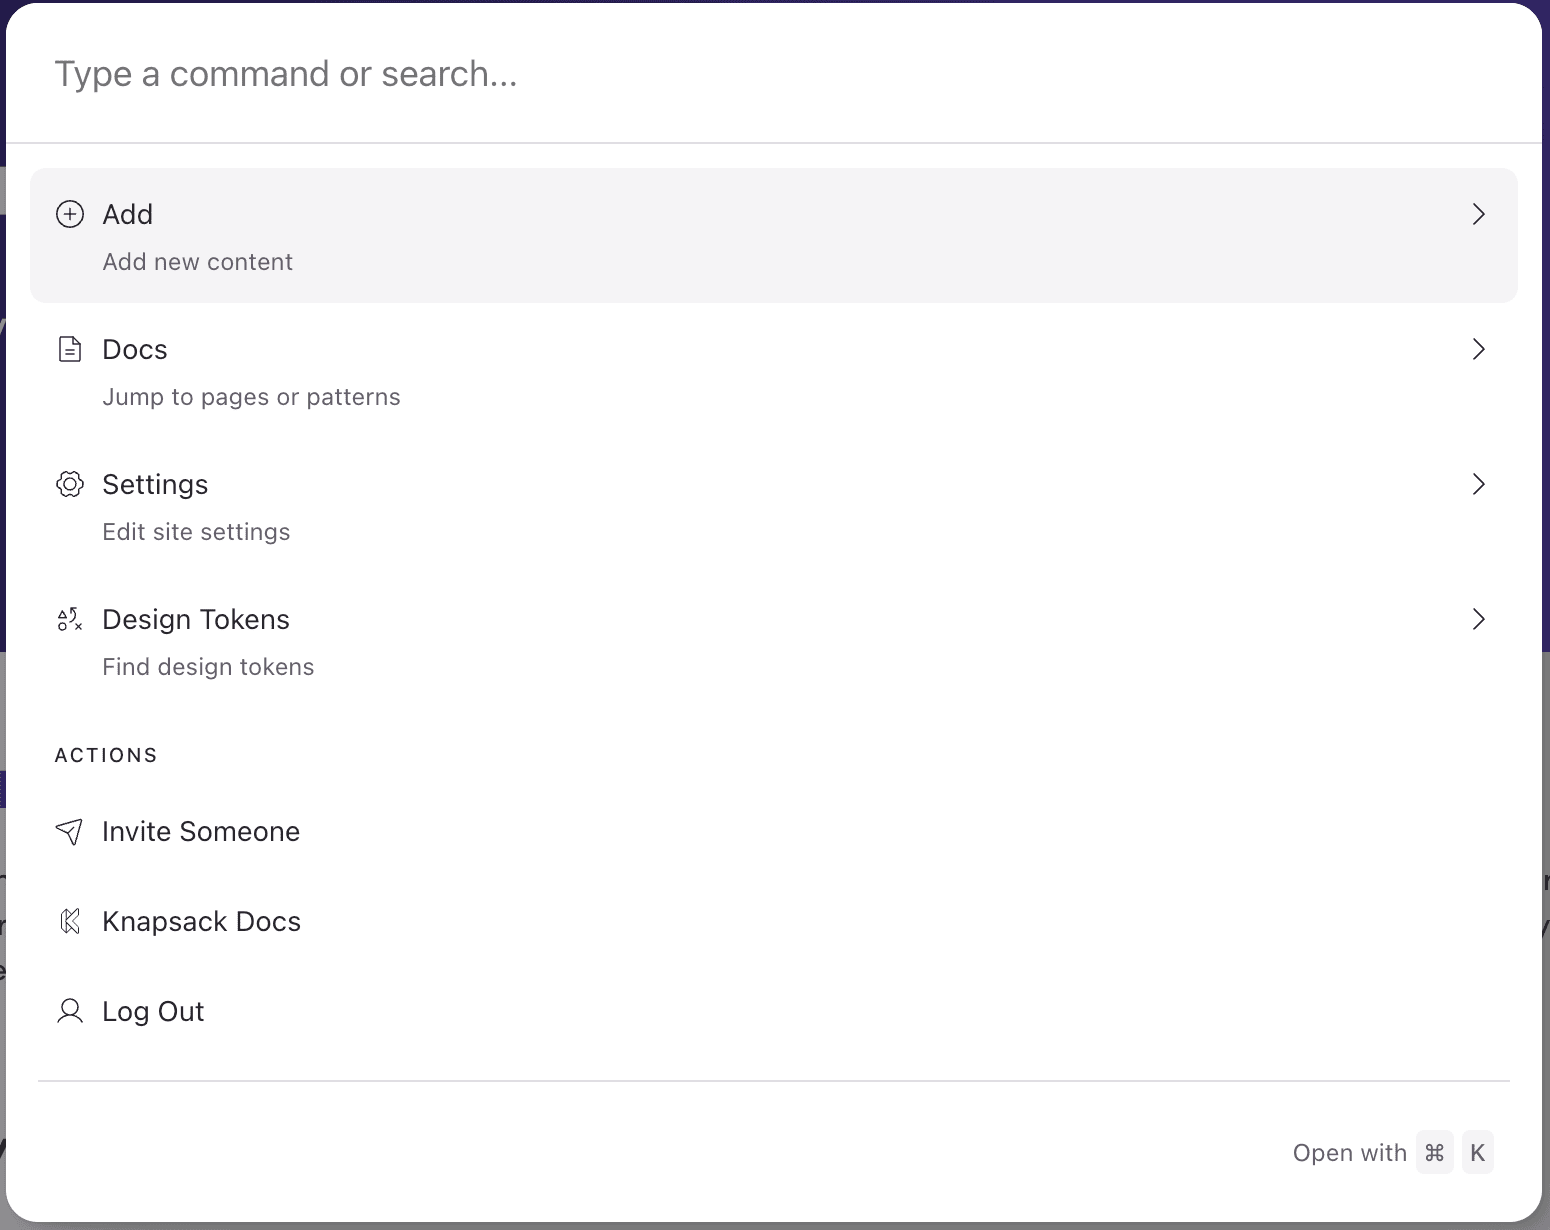
Task: Choose Edit site settings entry
Action: (x=774, y=506)
